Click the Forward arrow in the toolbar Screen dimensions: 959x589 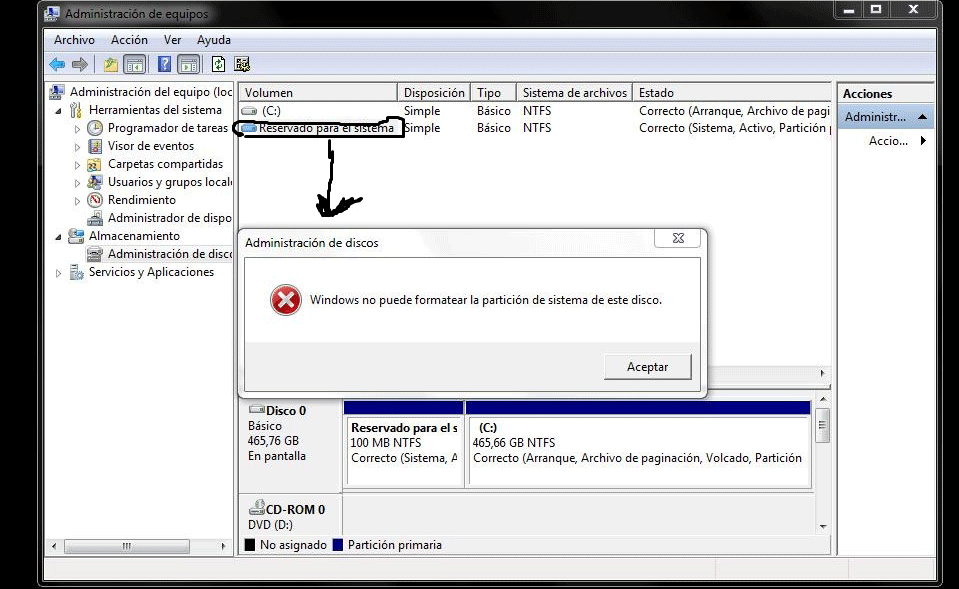pos(80,64)
